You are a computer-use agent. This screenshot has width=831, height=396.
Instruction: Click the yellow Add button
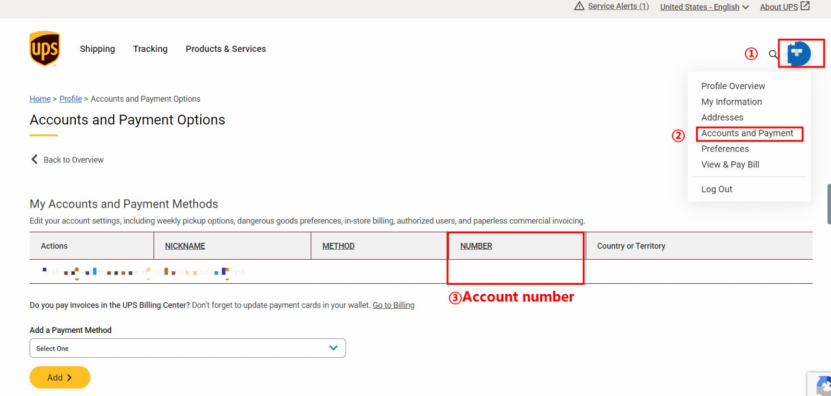(60, 377)
